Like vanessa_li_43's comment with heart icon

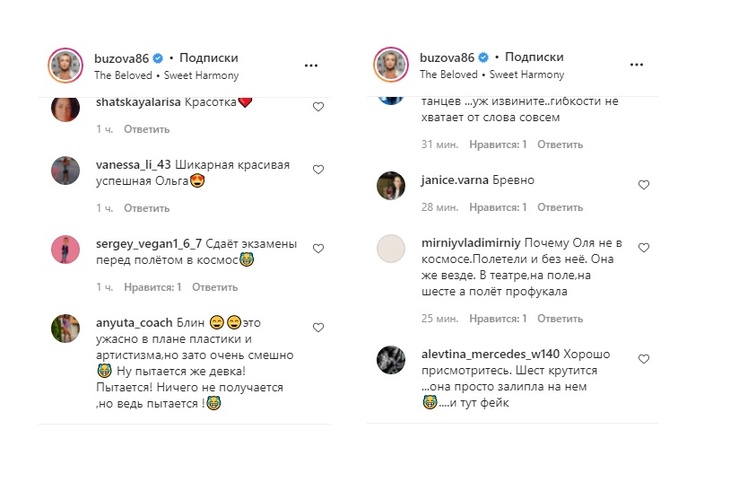click(318, 170)
